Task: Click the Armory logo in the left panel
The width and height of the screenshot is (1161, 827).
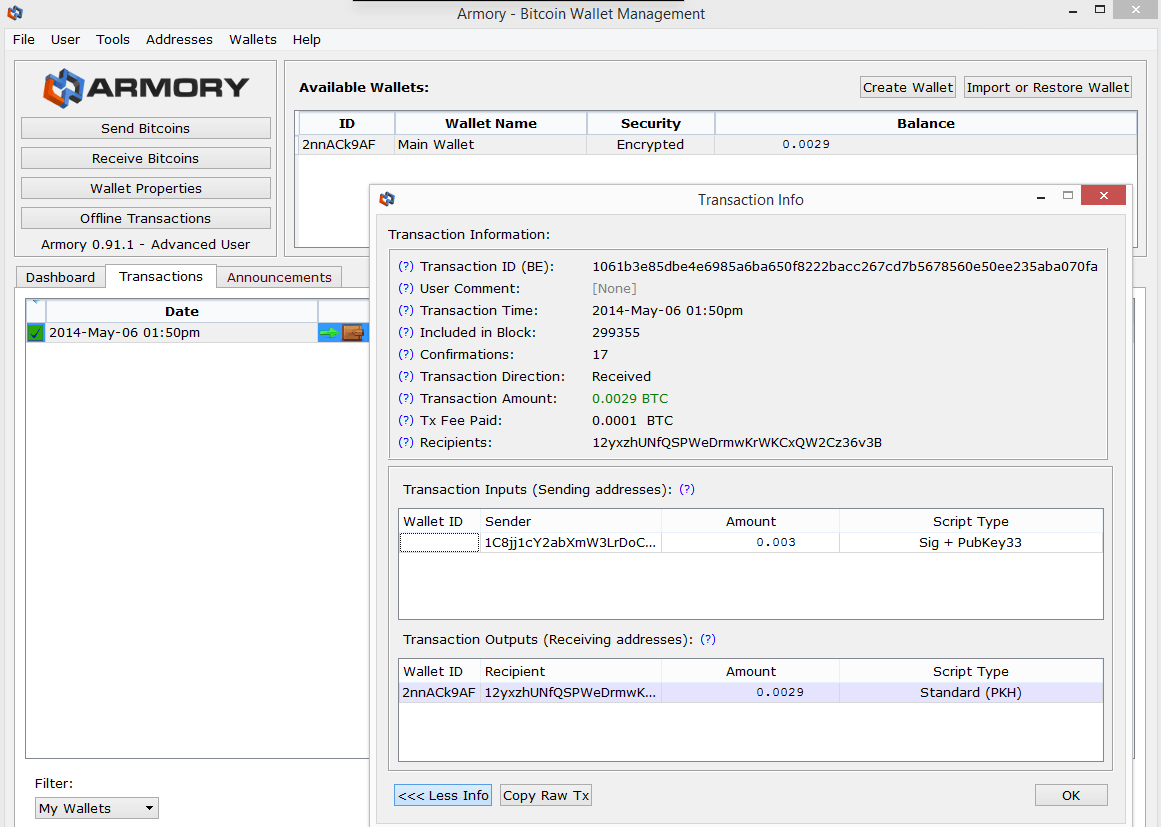Action: tap(145, 87)
